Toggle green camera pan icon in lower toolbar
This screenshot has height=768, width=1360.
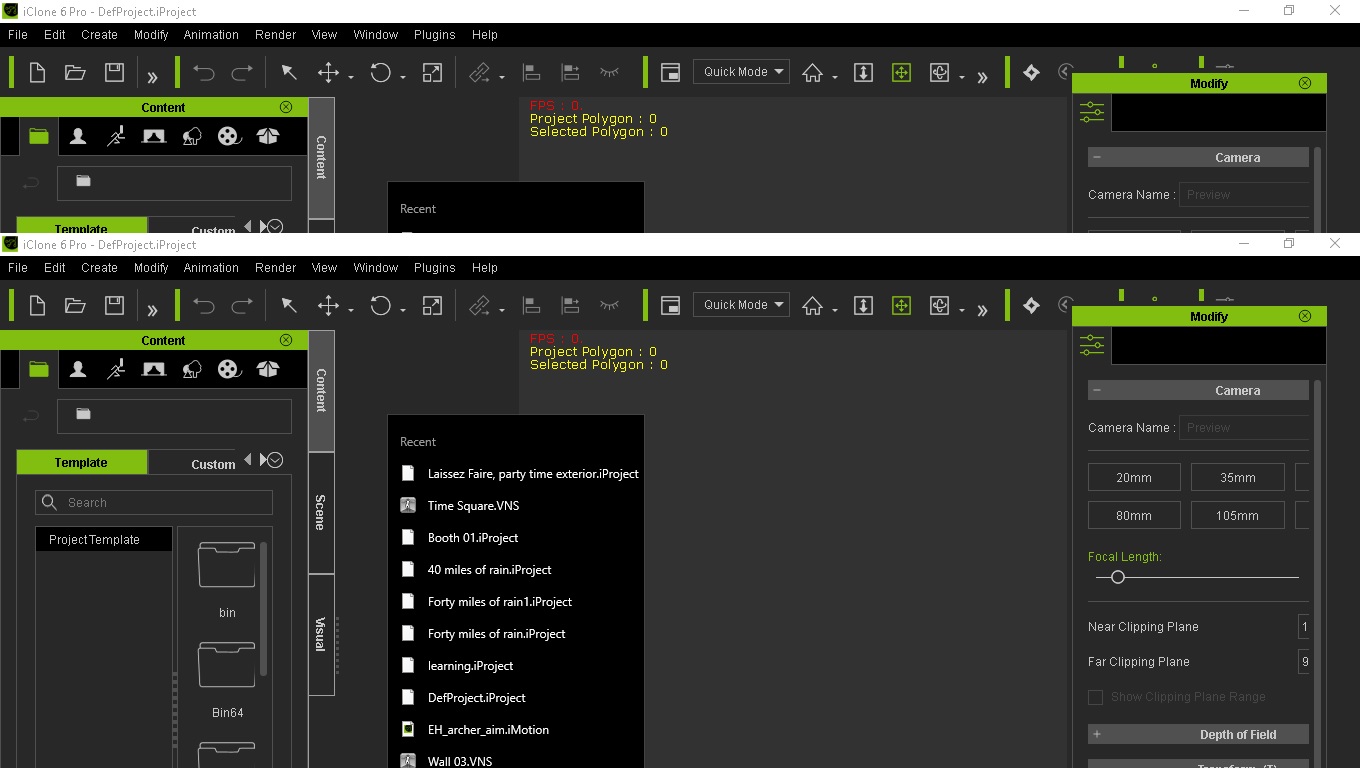coord(901,305)
